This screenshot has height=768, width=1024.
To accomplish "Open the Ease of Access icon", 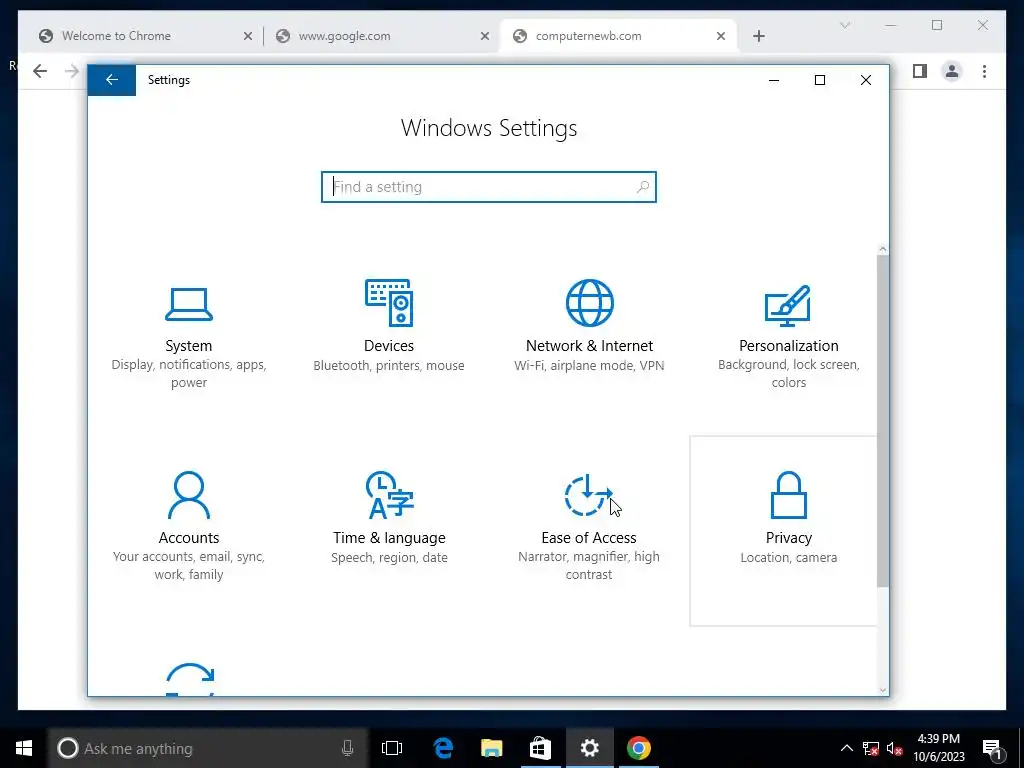I will click(x=588, y=495).
